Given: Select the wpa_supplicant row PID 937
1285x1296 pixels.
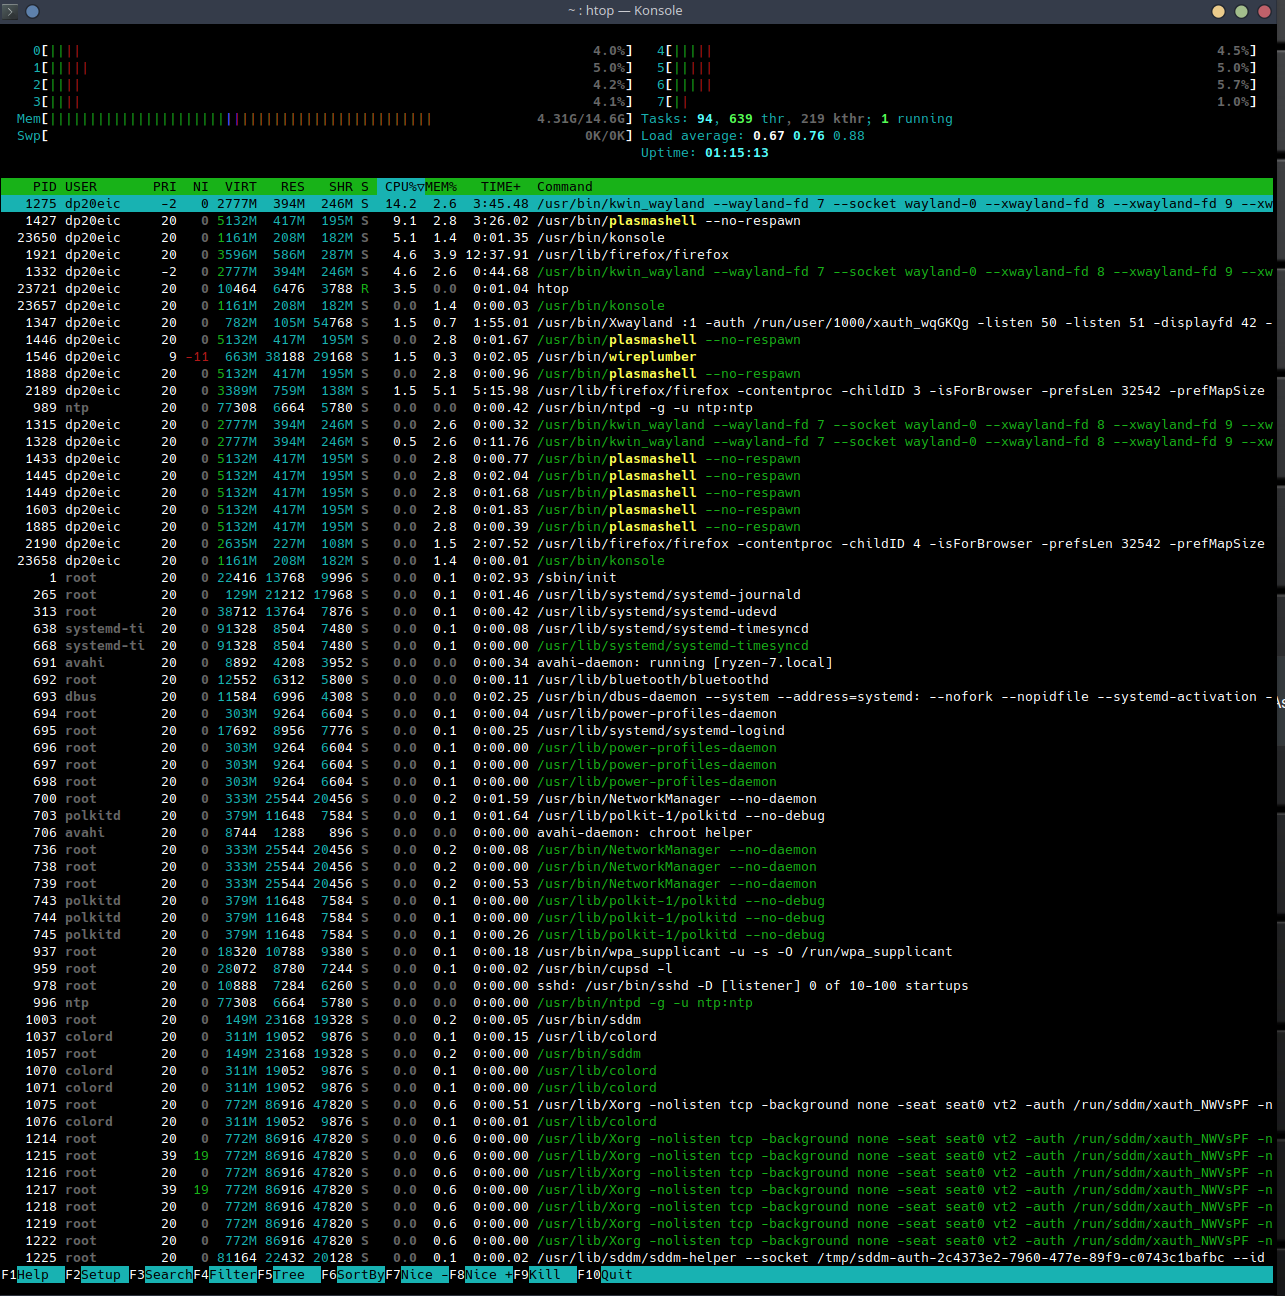Looking at the screenshot, I should [637, 952].
